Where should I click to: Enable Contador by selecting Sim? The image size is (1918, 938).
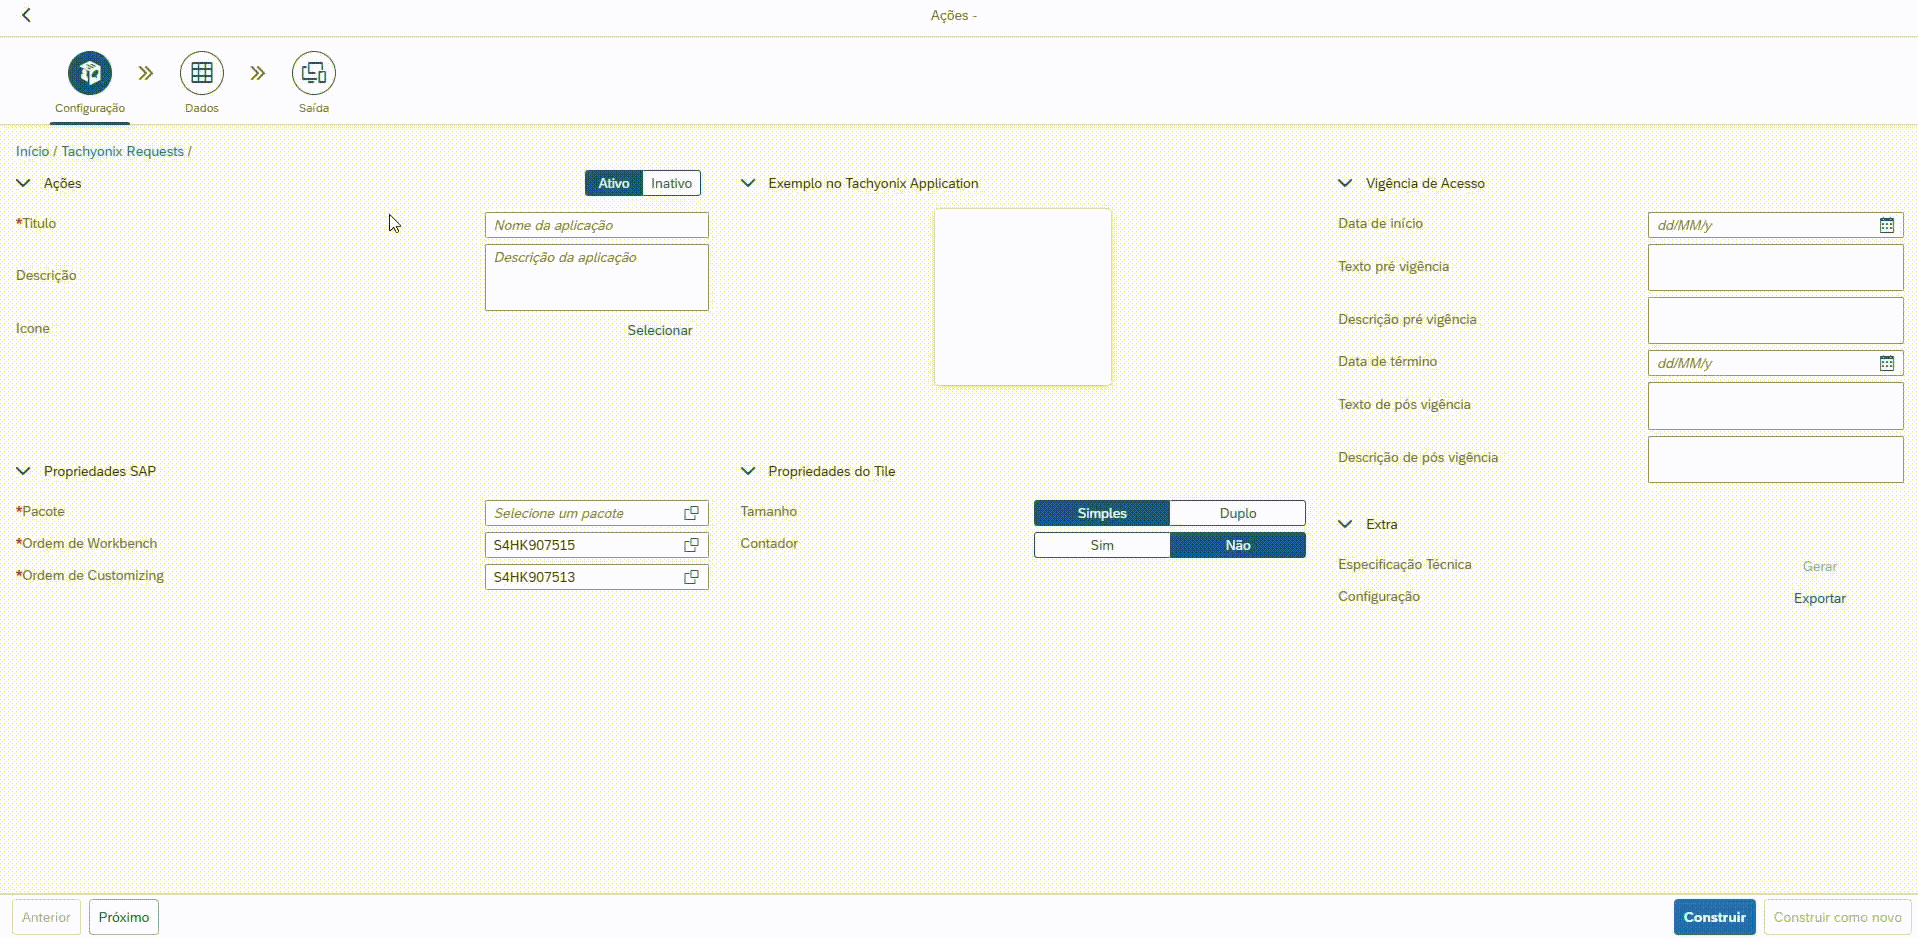click(x=1101, y=545)
